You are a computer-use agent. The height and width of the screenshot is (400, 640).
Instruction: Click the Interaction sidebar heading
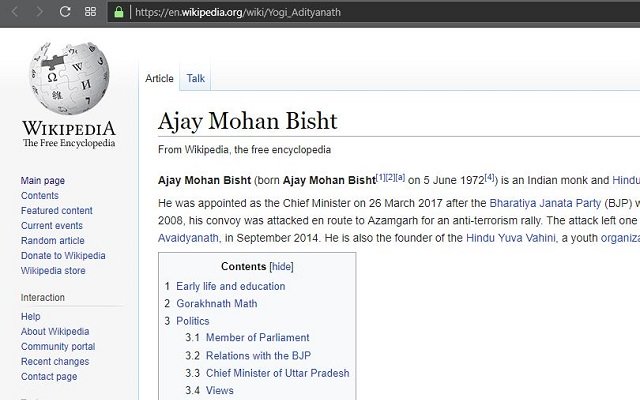tap(42, 298)
